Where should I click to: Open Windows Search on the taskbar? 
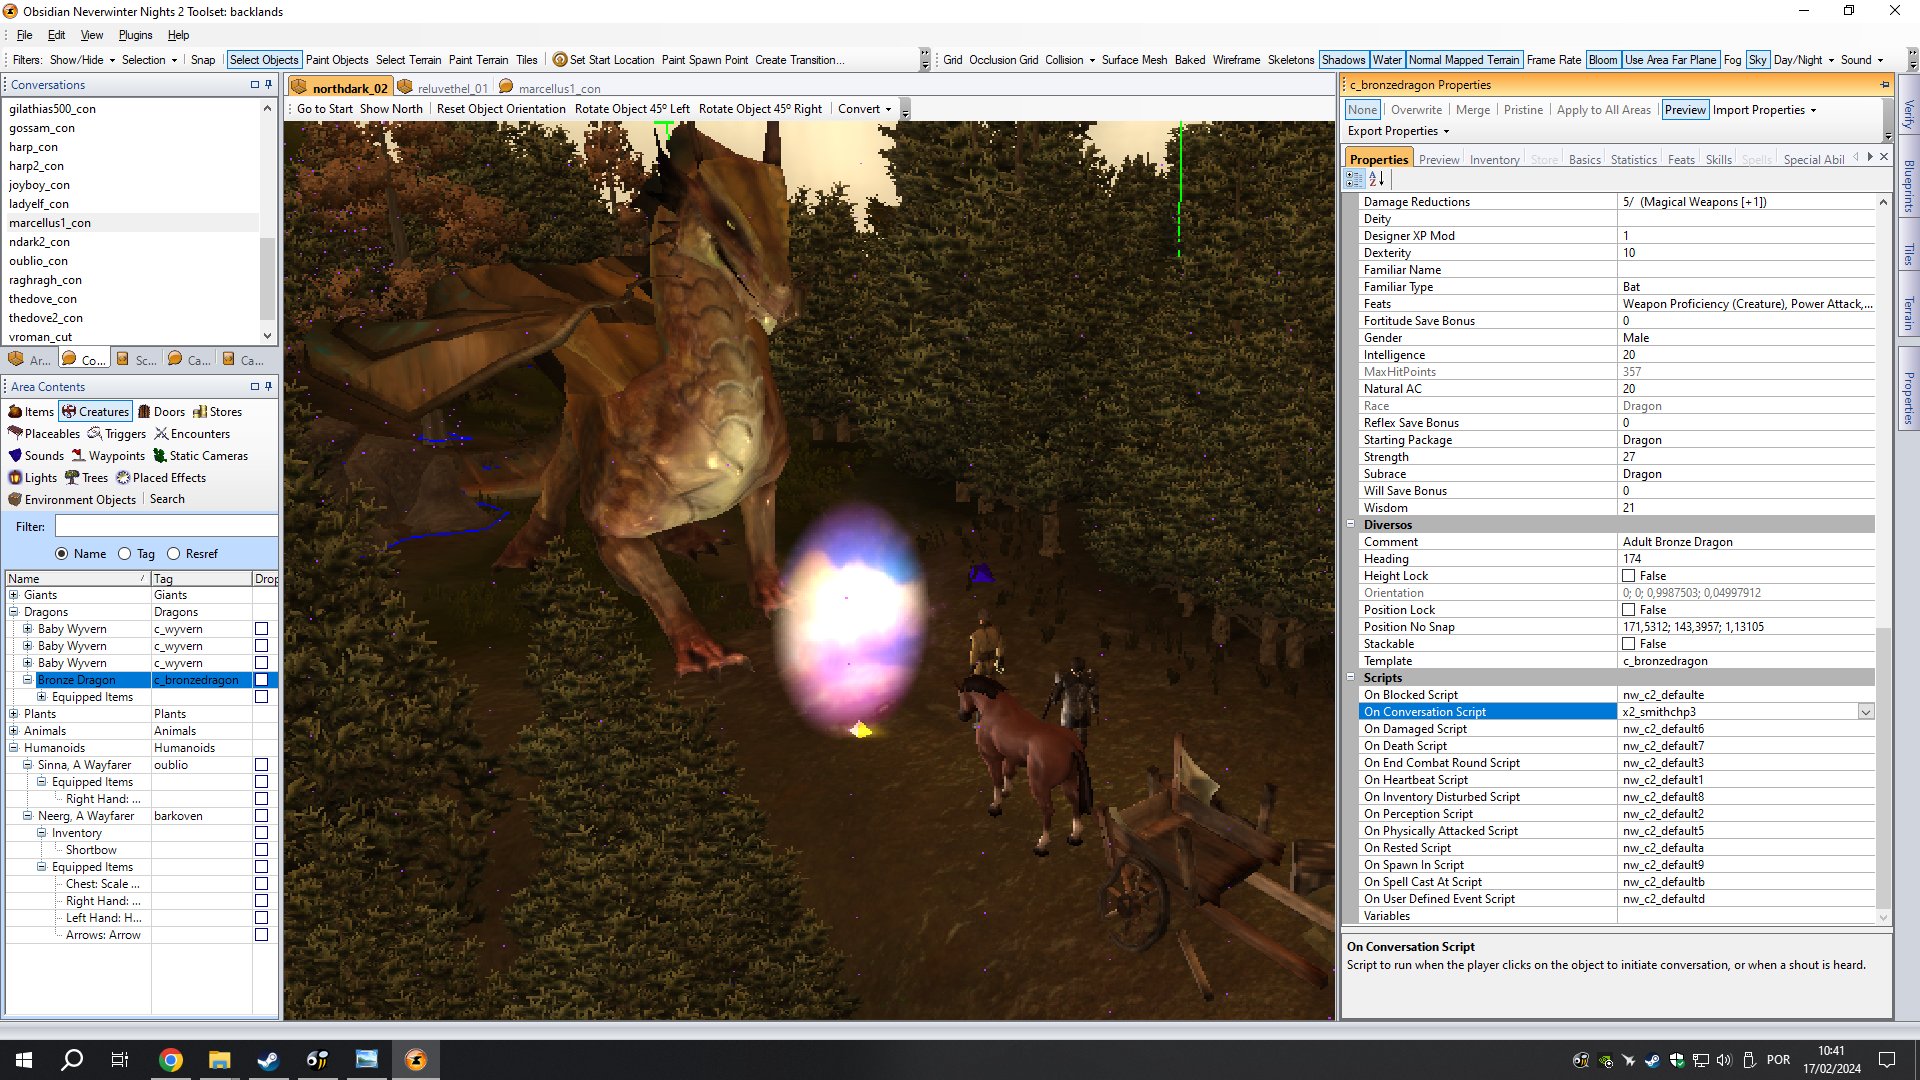(x=72, y=1060)
